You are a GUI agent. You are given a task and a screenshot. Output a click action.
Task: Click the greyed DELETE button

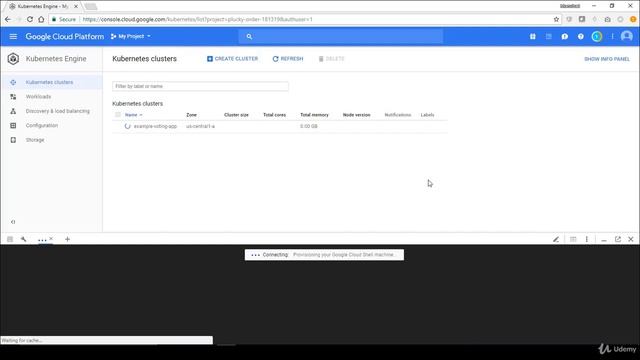coord(331,59)
